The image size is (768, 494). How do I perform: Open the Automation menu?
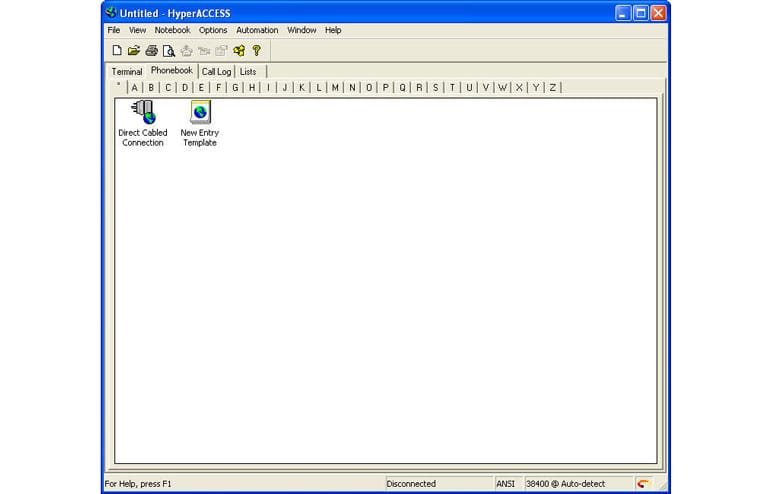point(257,30)
